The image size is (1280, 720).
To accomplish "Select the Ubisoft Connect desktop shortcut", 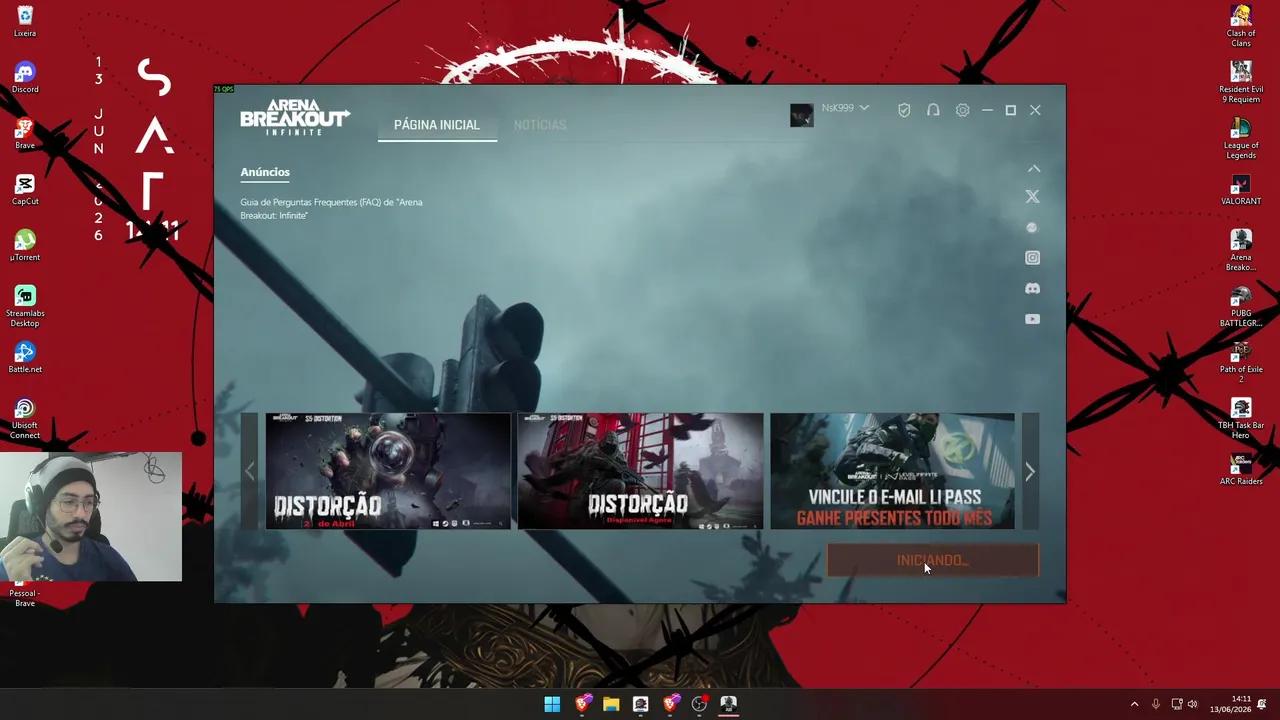I will click(x=25, y=418).
